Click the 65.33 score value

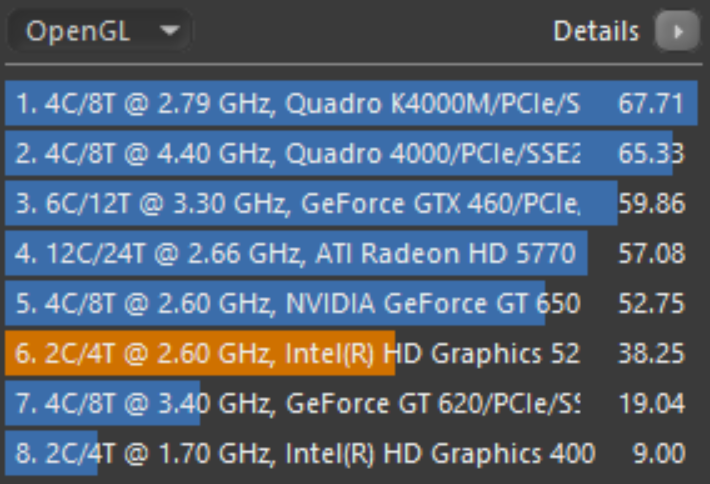coord(651,153)
